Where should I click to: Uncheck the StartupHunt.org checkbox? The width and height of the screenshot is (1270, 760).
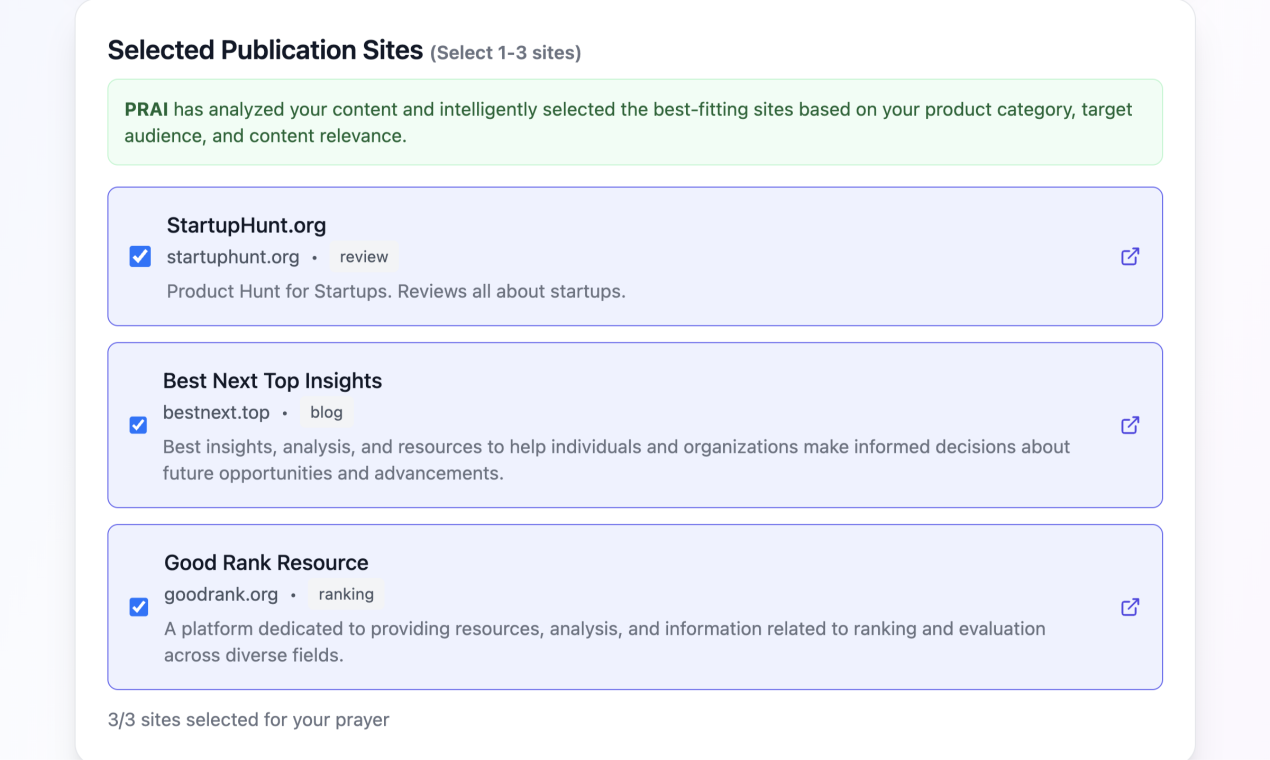pyautogui.click(x=140, y=257)
